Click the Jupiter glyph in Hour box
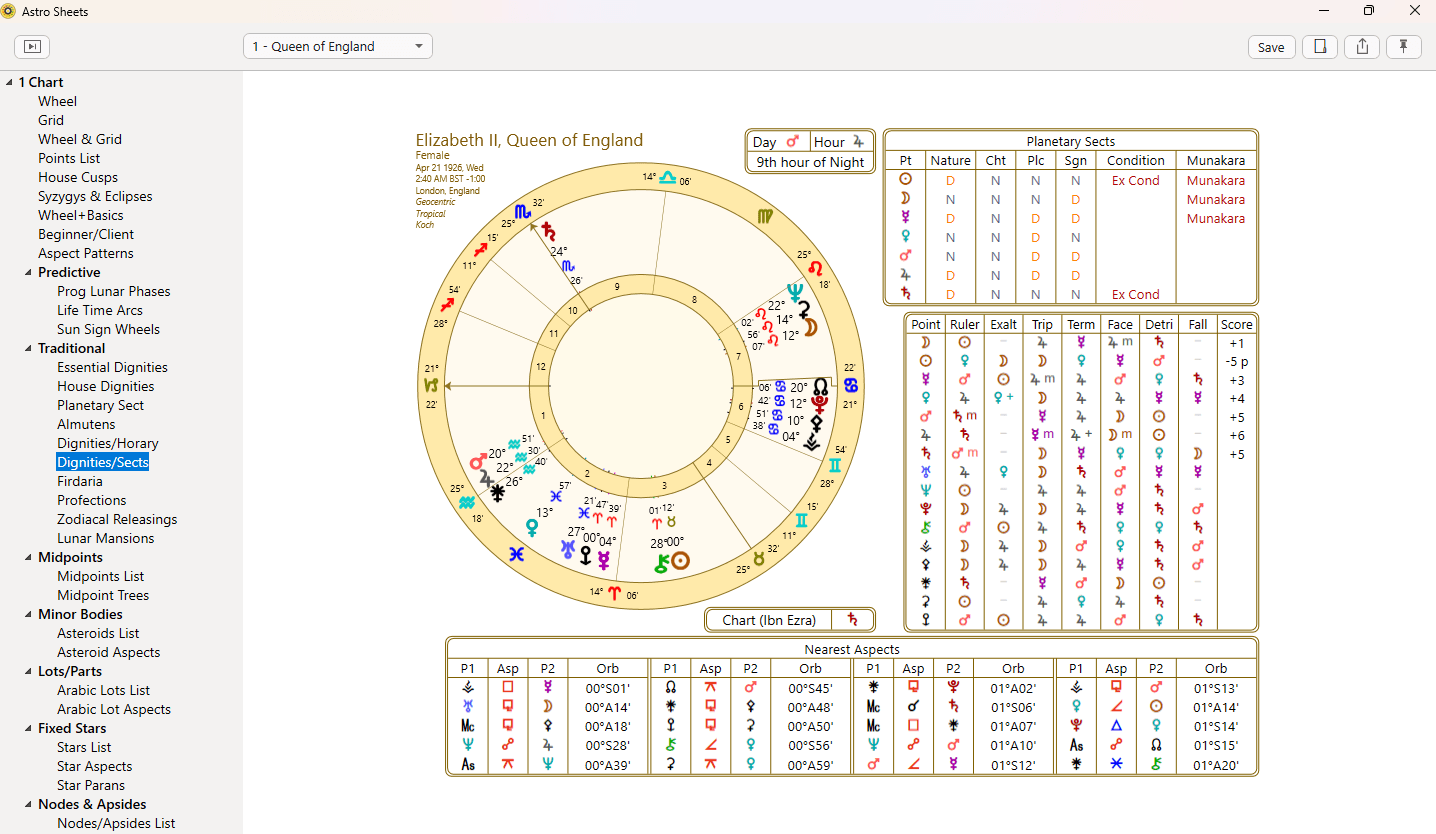 pyautogui.click(x=858, y=142)
